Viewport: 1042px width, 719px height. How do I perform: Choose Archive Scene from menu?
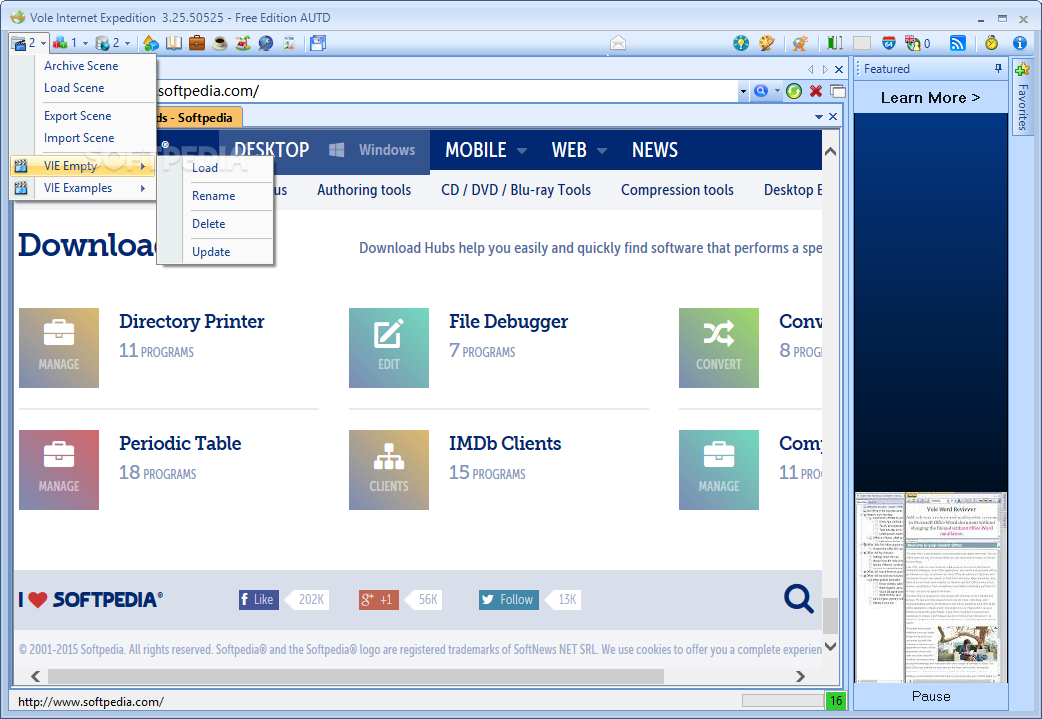[81, 66]
